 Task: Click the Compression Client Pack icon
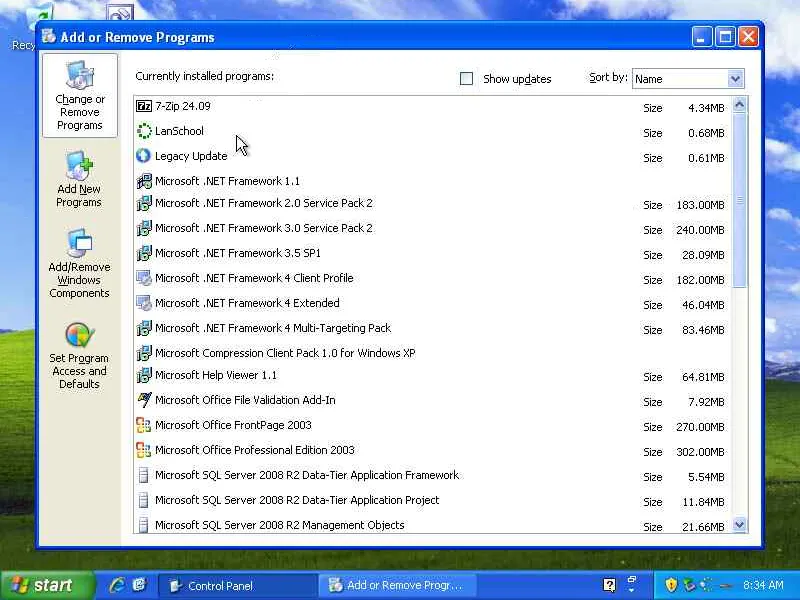click(144, 353)
